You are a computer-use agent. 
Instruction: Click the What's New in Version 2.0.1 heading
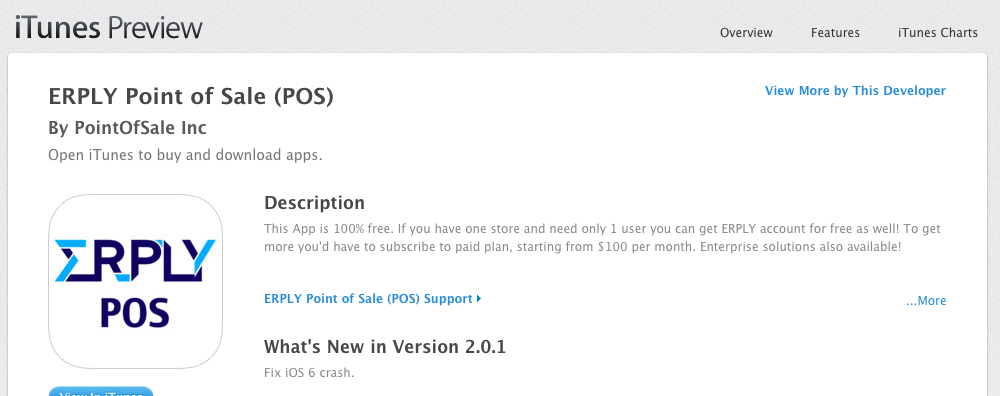point(385,347)
